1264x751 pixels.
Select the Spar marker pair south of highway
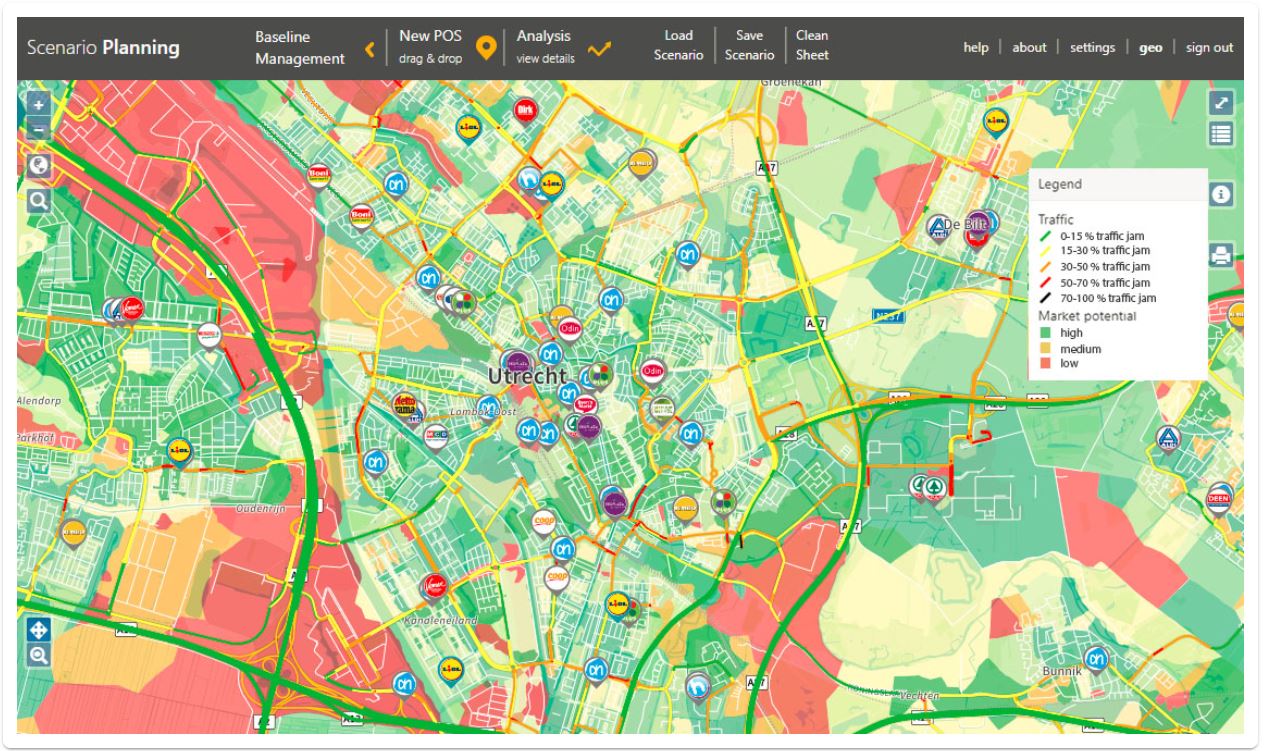click(x=927, y=488)
